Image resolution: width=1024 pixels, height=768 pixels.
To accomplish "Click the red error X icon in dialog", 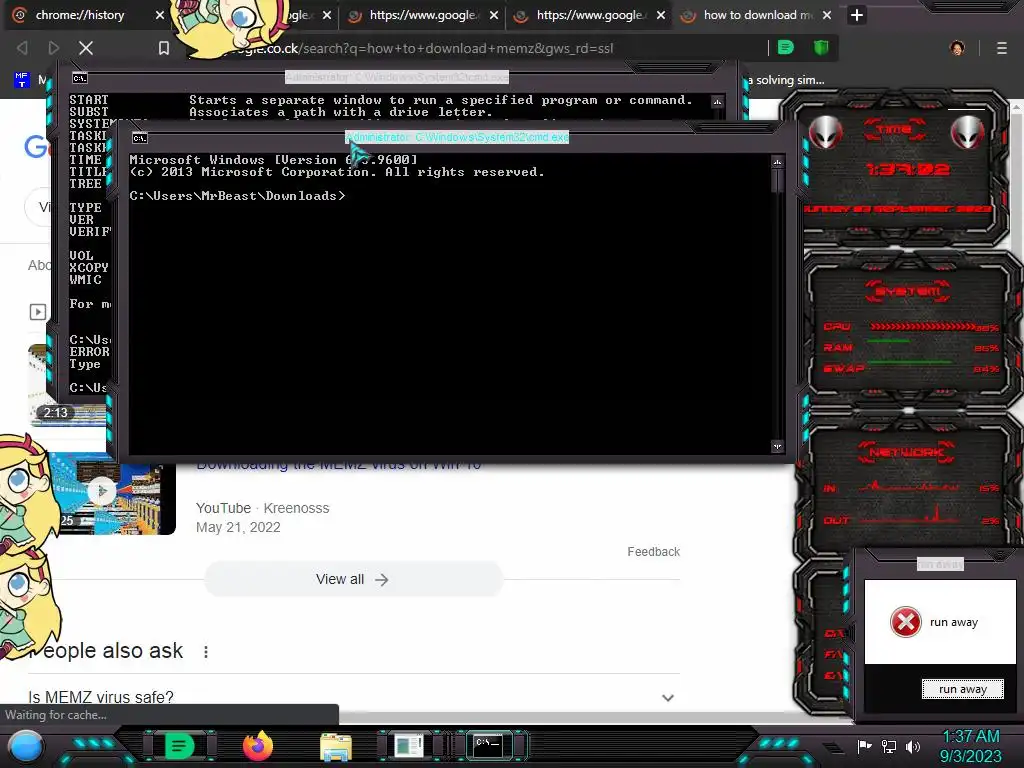I will (x=906, y=622).
